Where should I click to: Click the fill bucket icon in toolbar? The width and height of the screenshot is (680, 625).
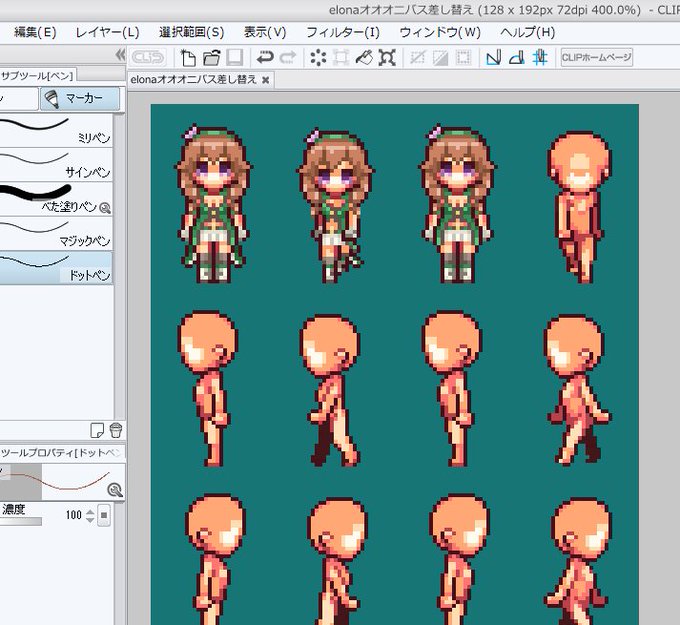pyautogui.click(x=364, y=57)
